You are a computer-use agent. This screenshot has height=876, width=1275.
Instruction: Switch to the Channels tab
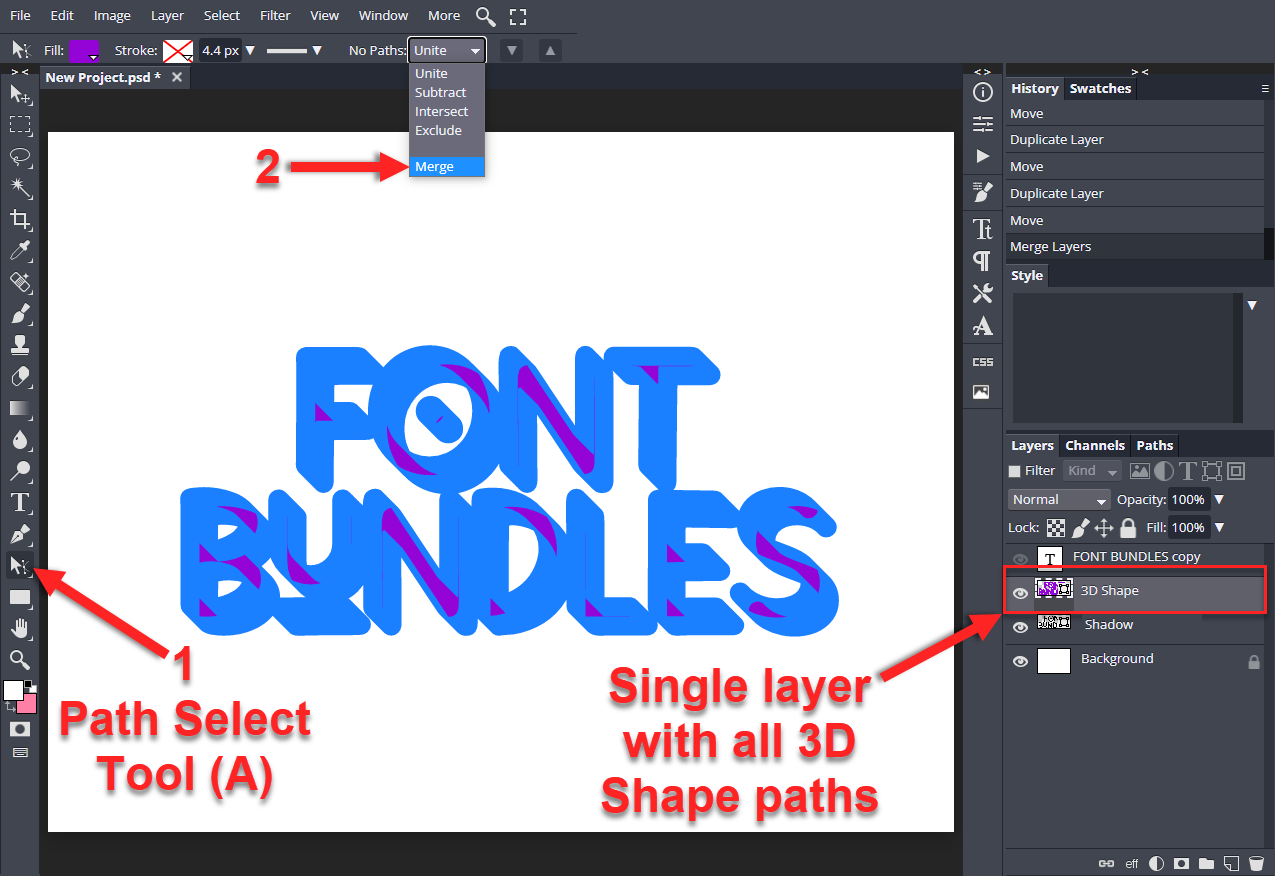1095,445
